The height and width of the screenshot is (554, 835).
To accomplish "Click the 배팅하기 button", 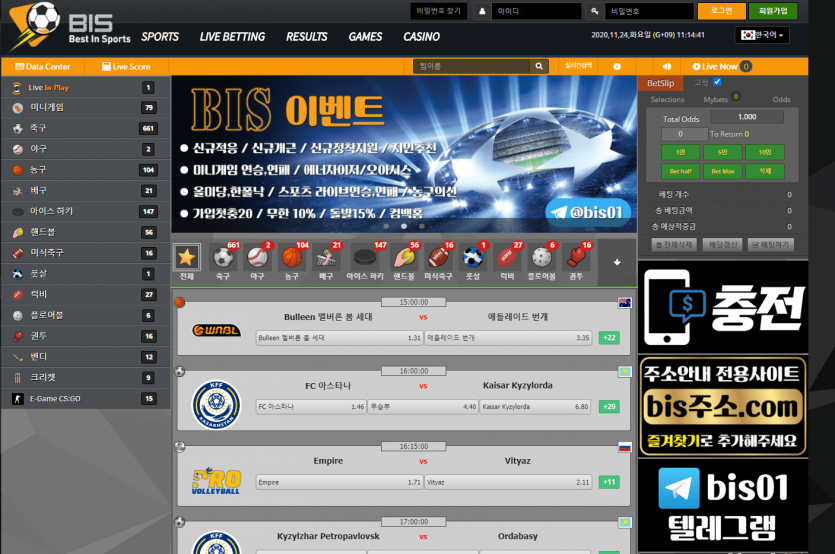I will (x=771, y=245).
